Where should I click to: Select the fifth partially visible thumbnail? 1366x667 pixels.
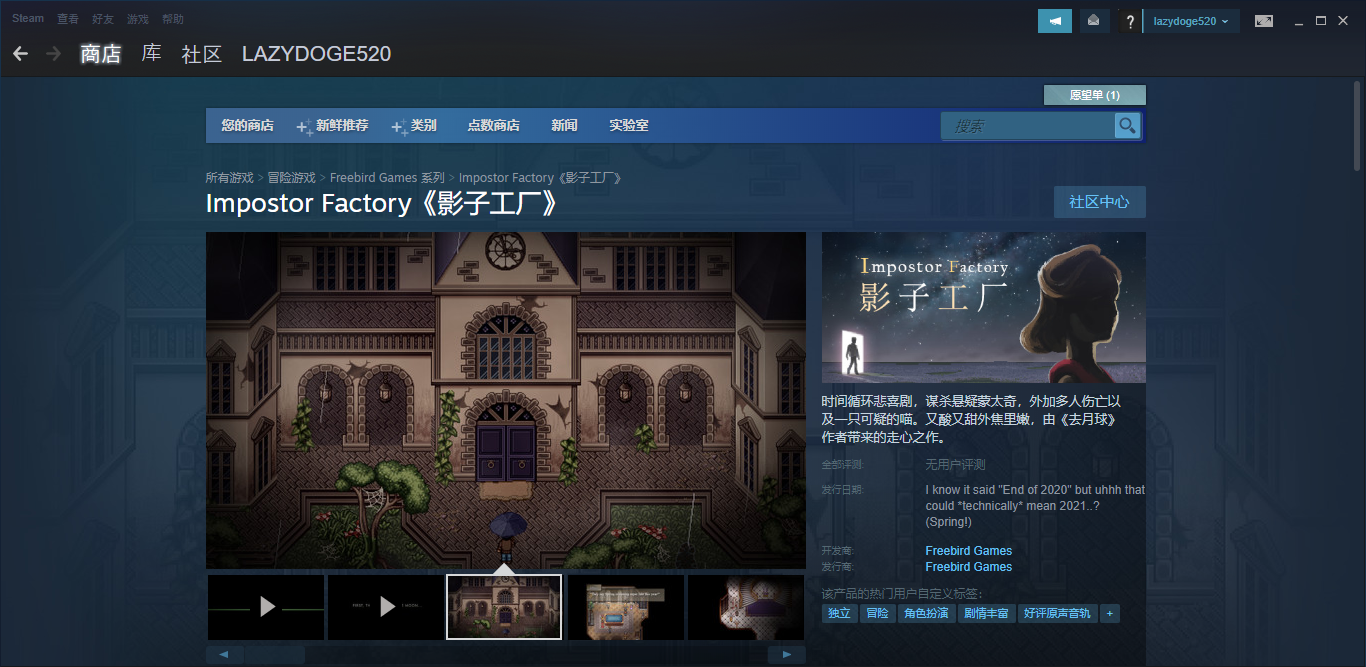click(746, 607)
